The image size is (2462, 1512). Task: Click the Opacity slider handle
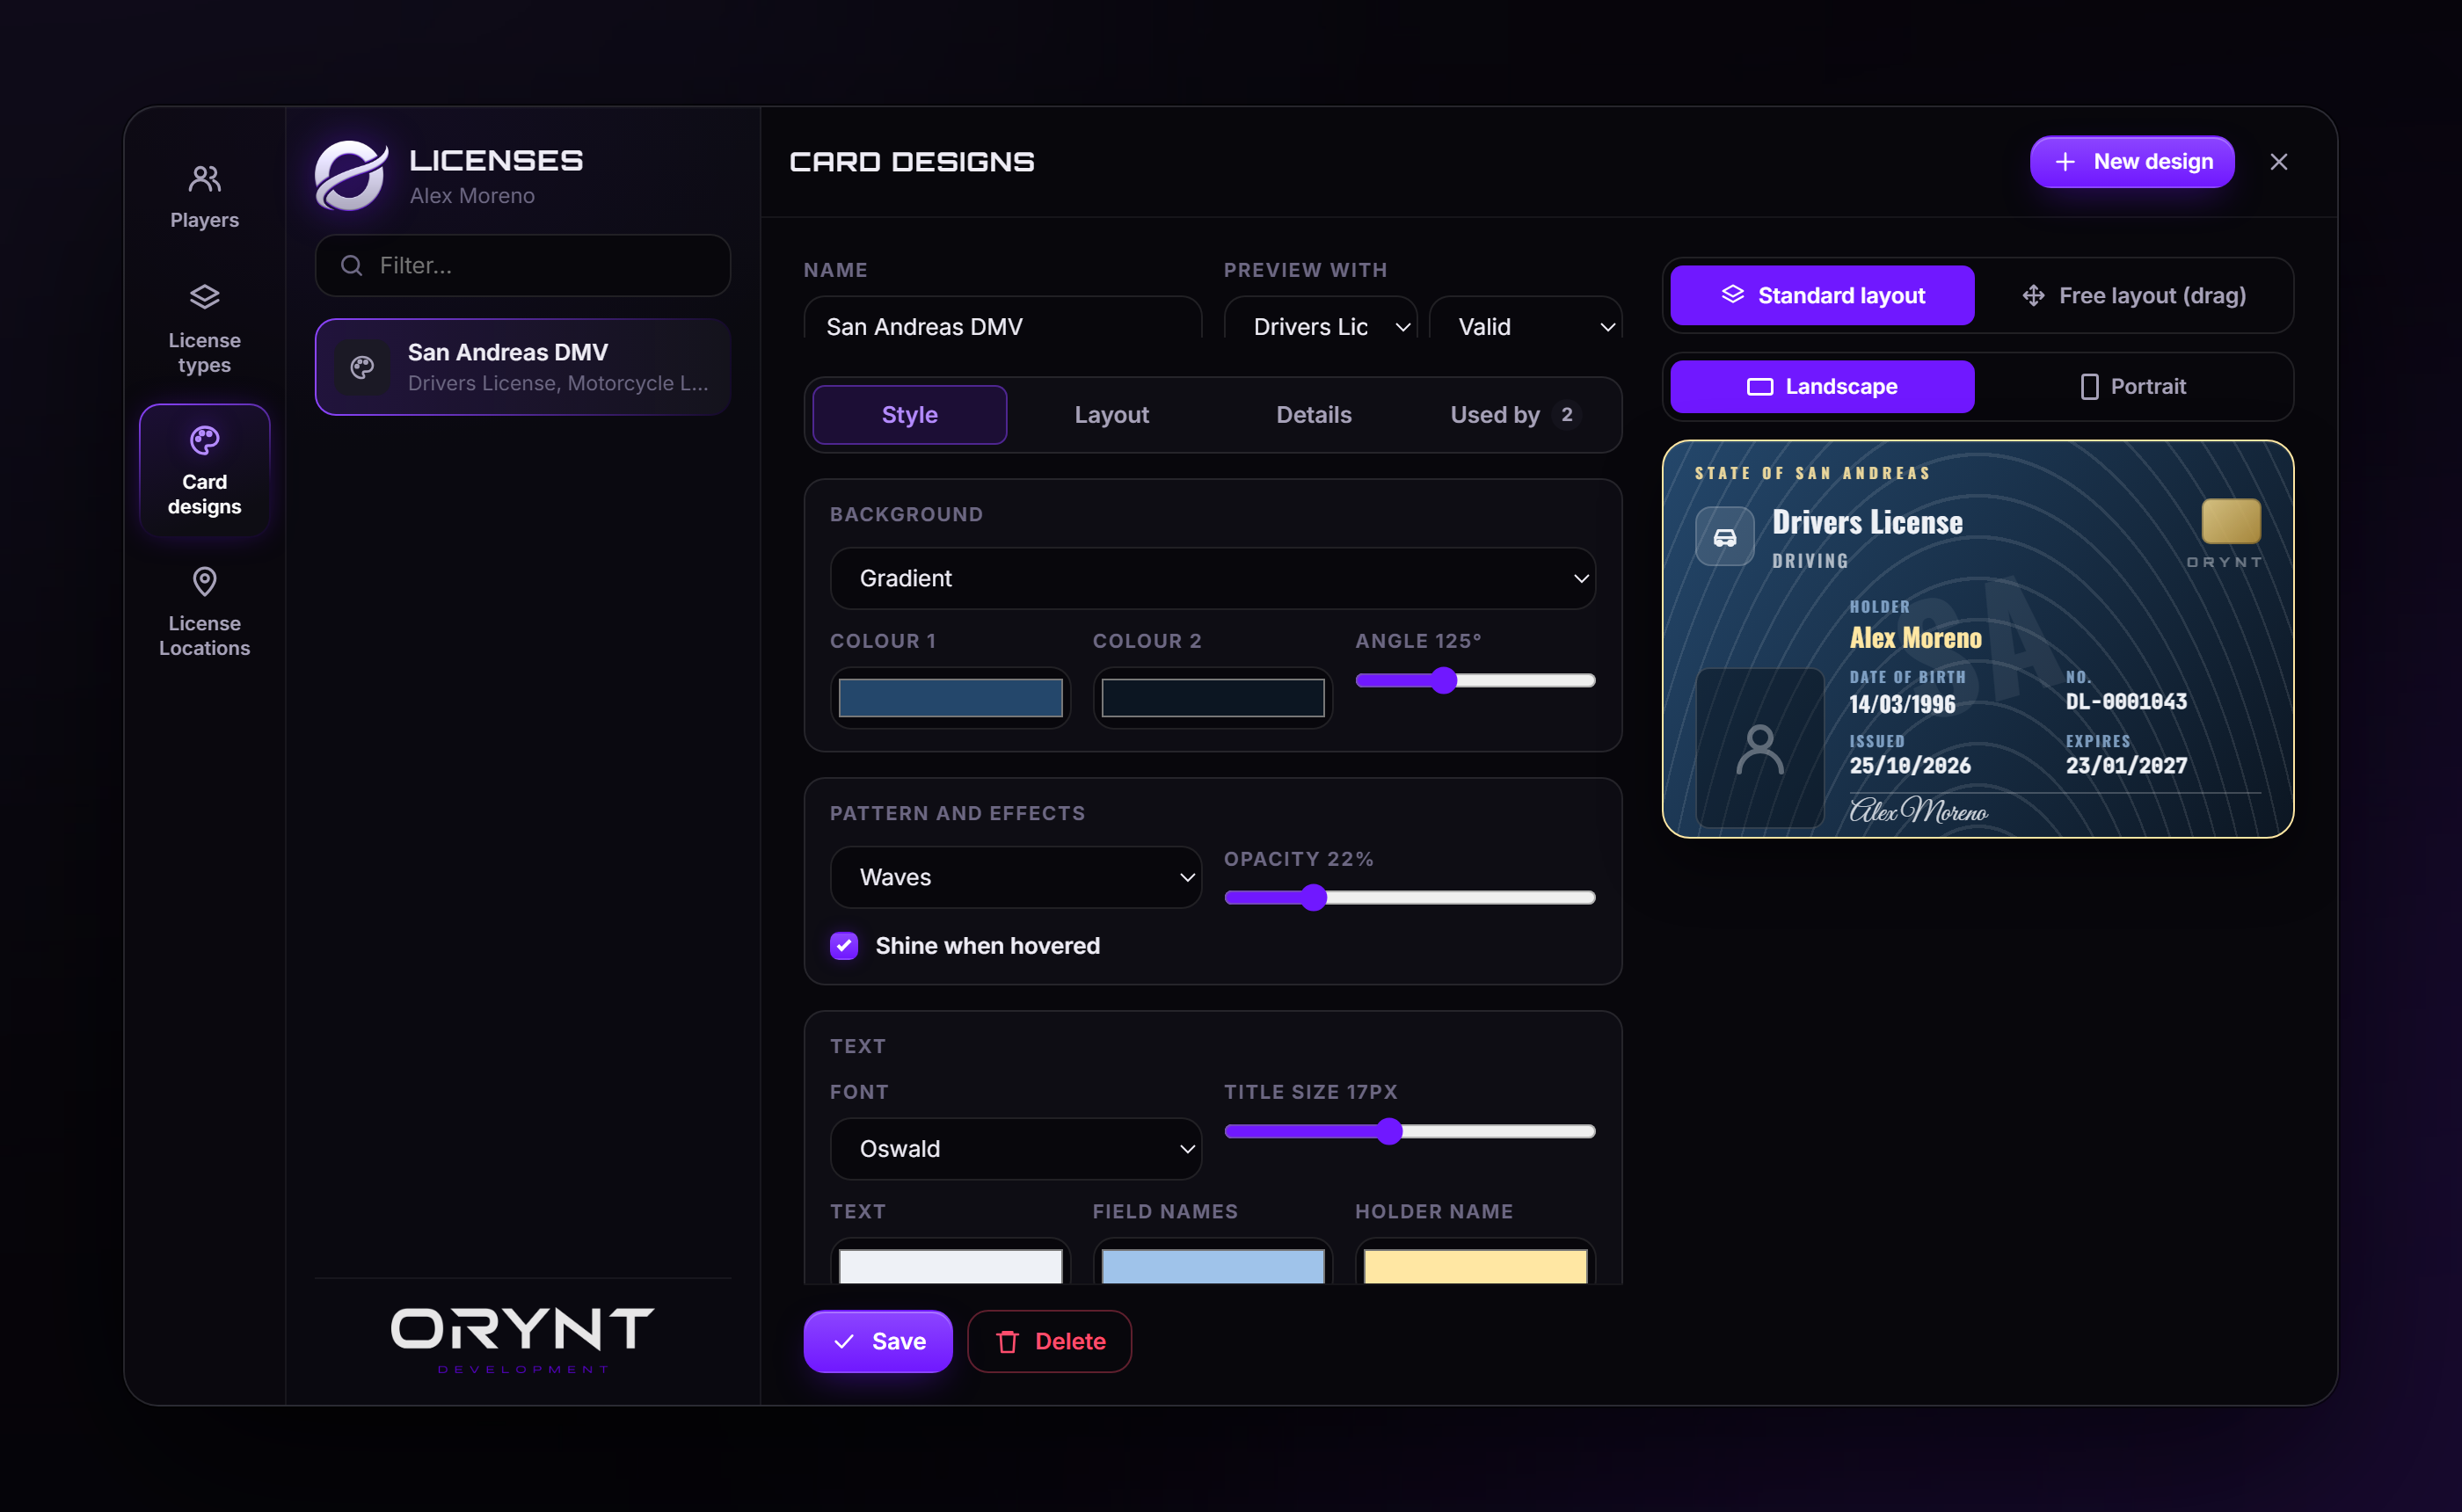tap(1314, 897)
